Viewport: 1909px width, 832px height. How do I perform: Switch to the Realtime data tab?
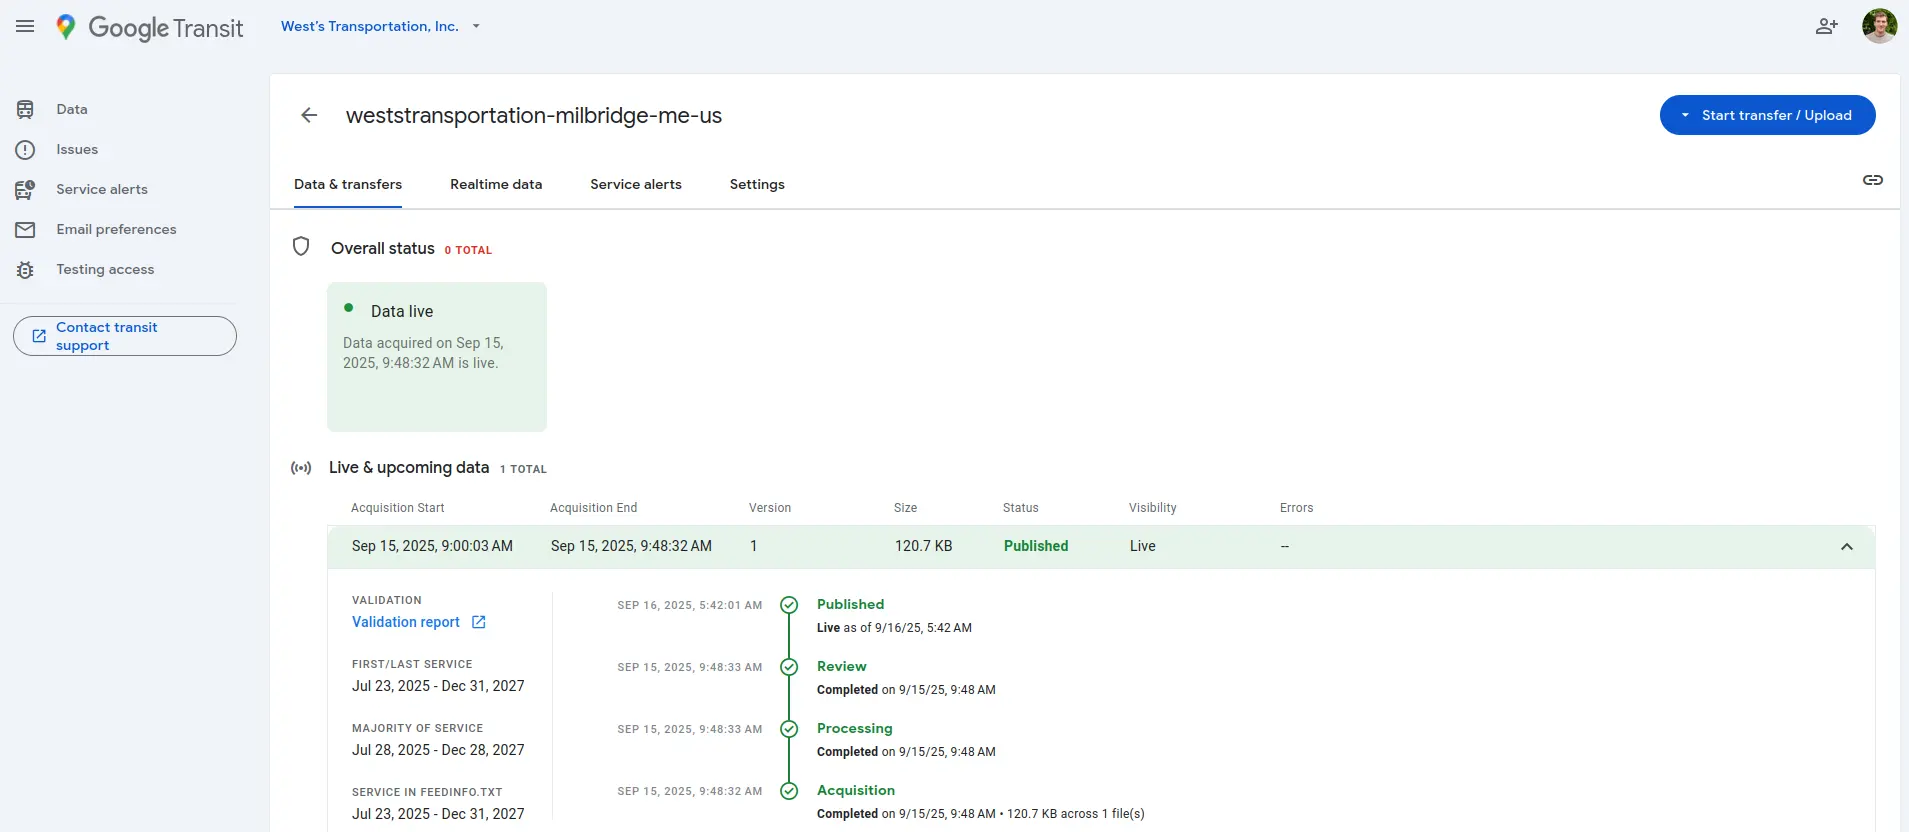click(x=495, y=184)
